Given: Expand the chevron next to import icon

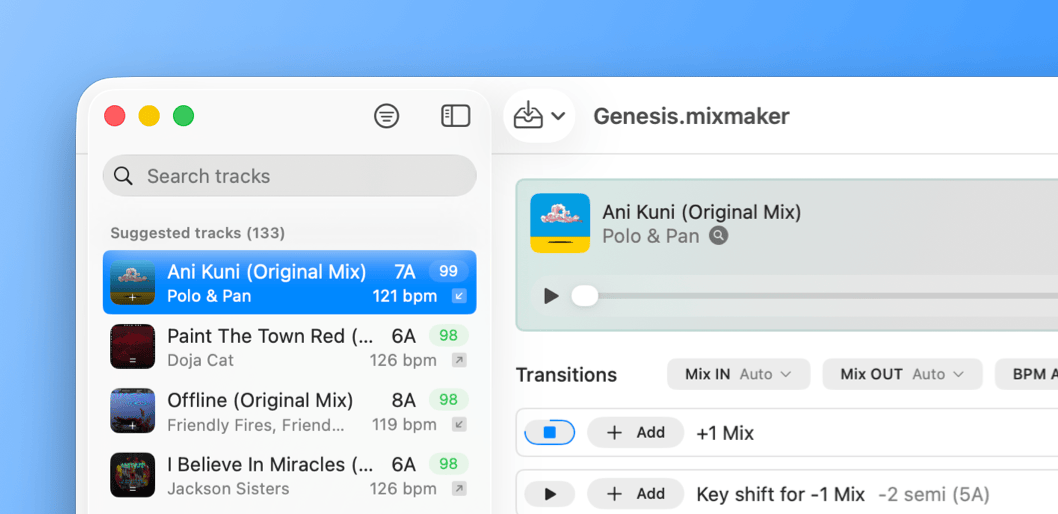Looking at the screenshot, I should click(x=558, y=116).
